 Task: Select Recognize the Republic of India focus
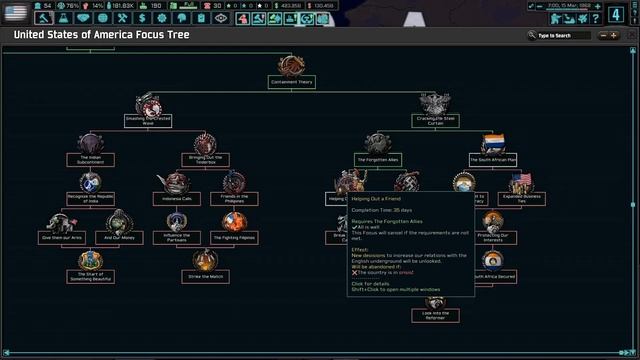point(91,199)
